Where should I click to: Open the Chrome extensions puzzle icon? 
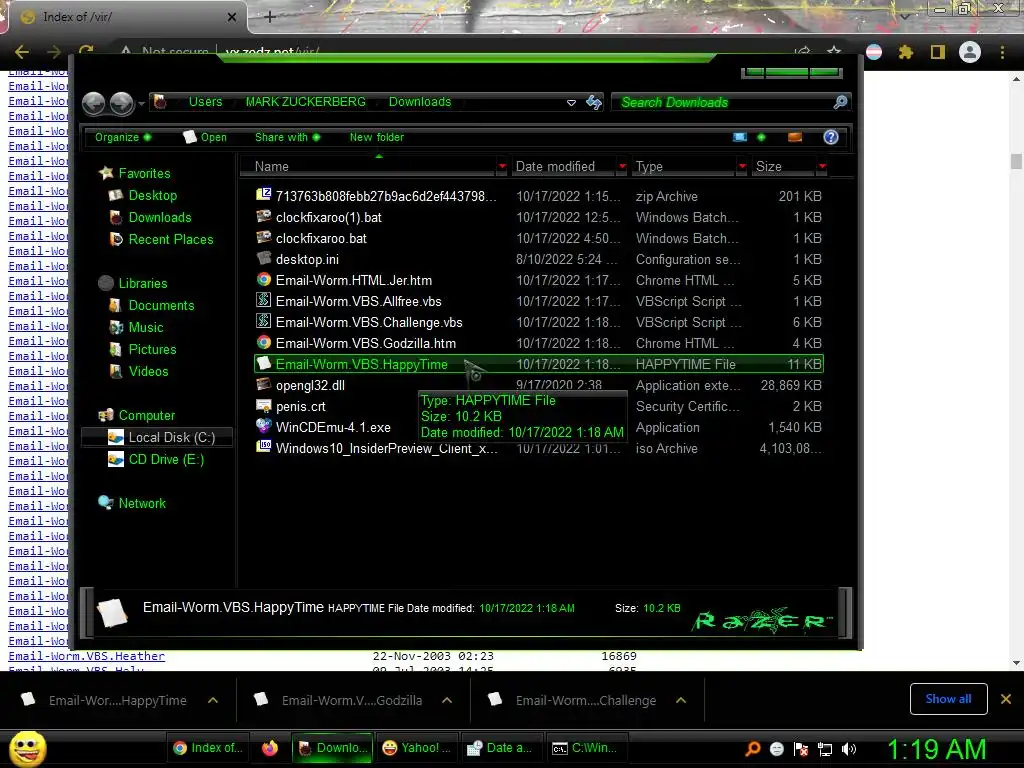905,52
